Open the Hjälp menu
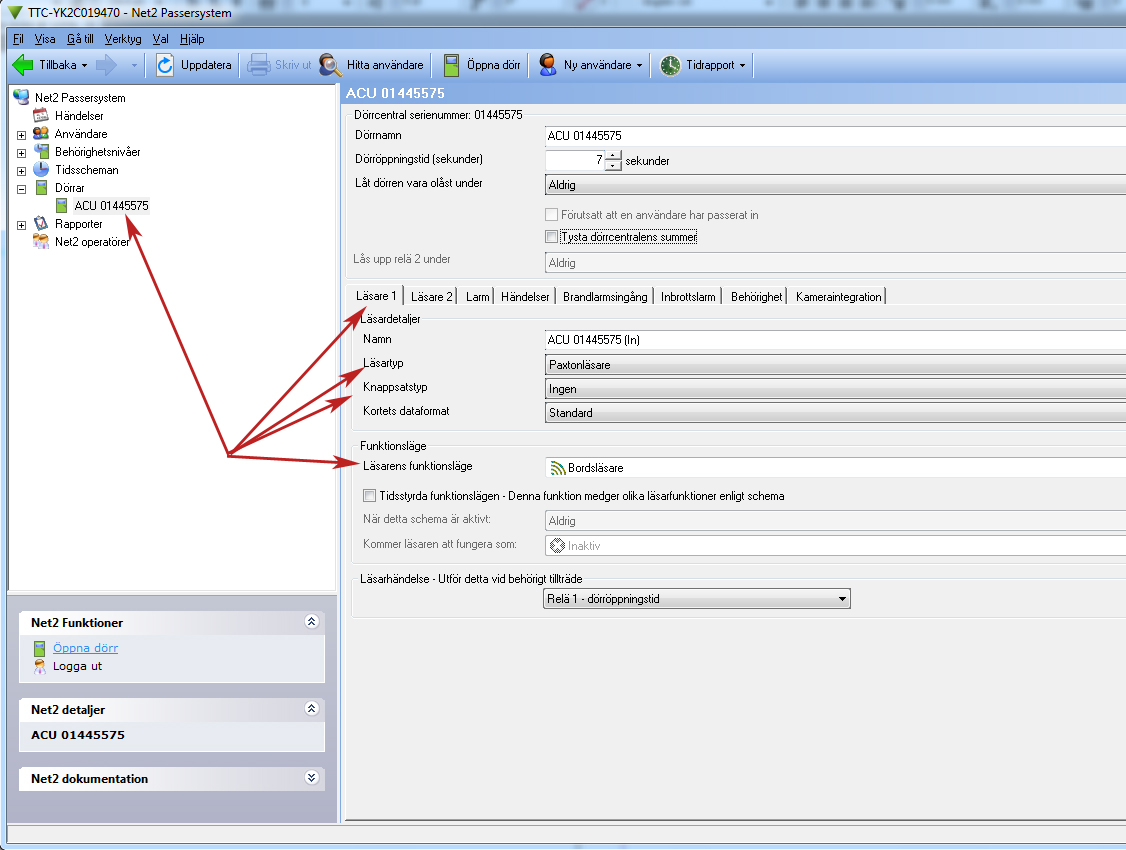Image resolution: width=1126 pixels, height=850 pixels. pos(192,39)
